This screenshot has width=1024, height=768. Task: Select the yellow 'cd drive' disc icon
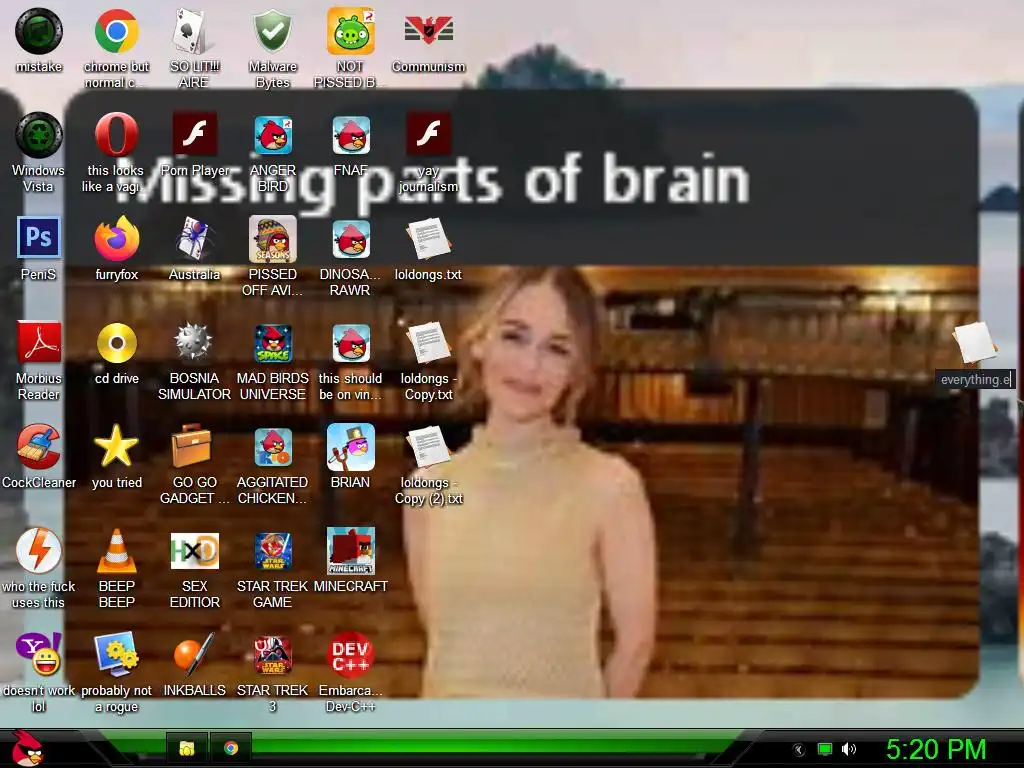tap(116, 343)
